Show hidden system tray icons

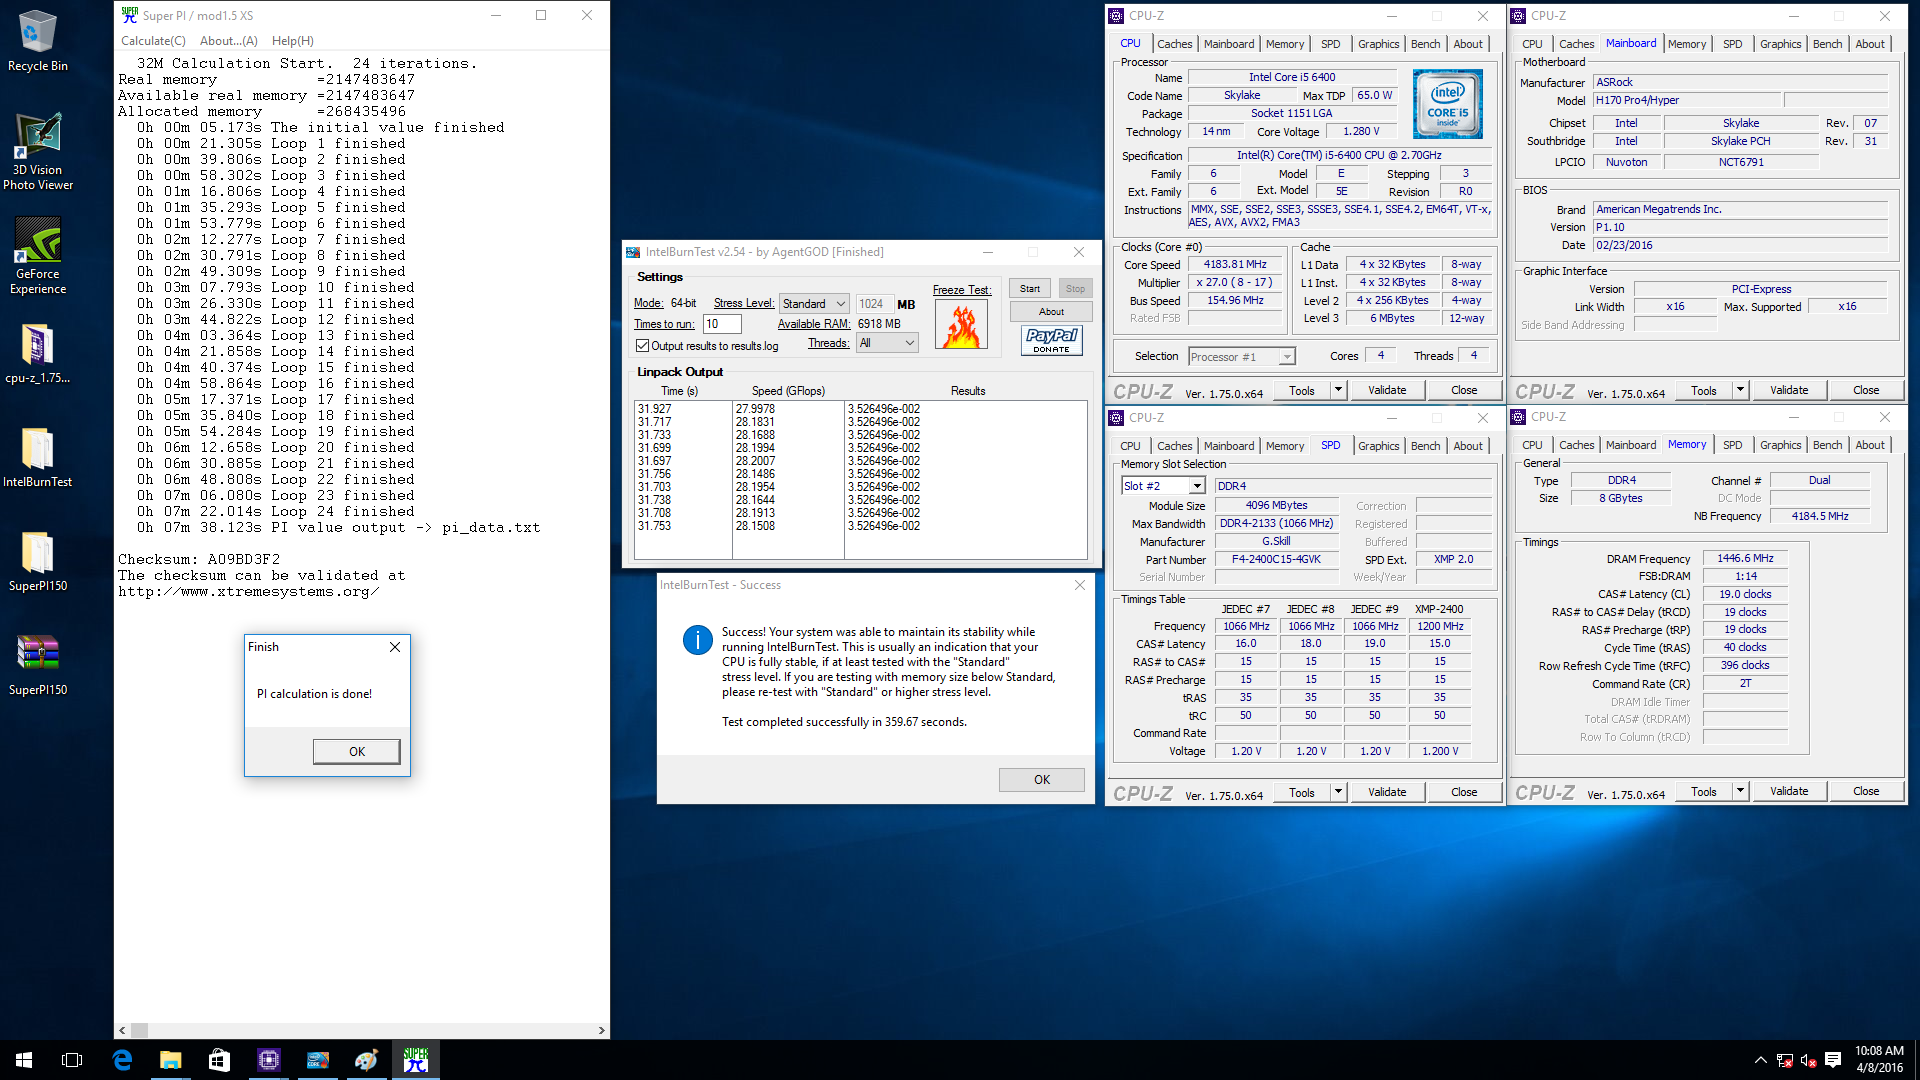click(x=1760, y=1060)
